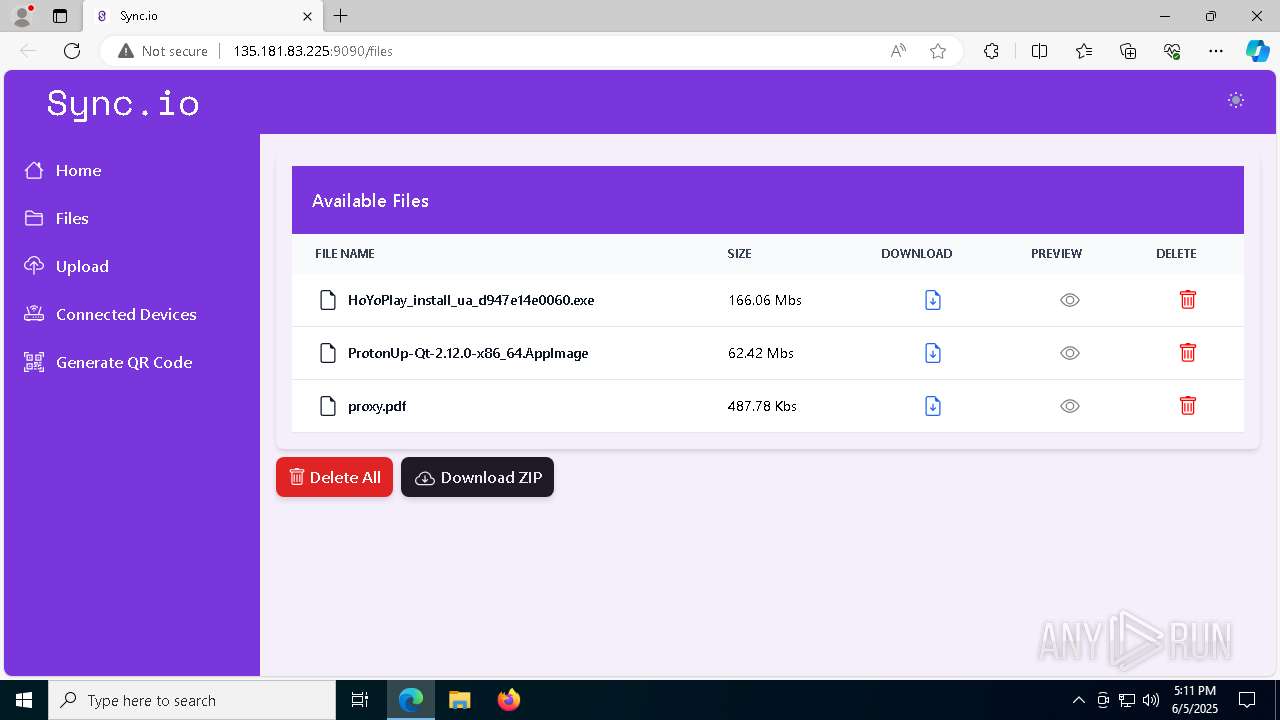1280x720 pixels.
Task: Select the Sync.io browser tab
Action: point(203,16)
